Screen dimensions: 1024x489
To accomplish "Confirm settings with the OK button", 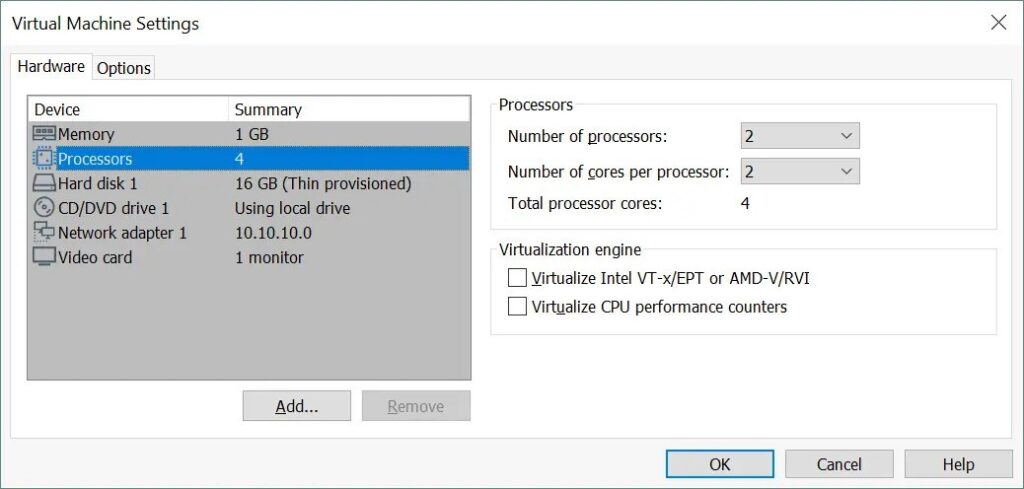I will (720, 464).
